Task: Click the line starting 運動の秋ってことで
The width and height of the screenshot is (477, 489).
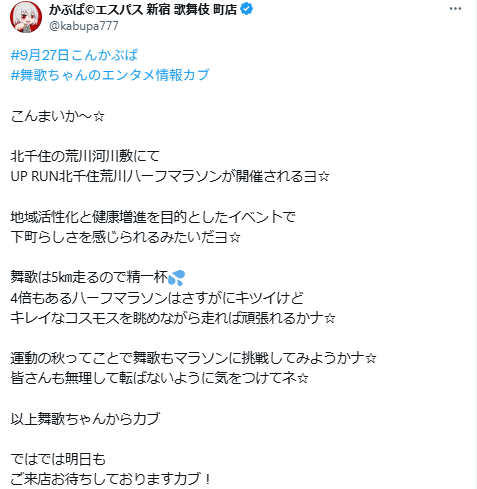Action: pos(194,358)
